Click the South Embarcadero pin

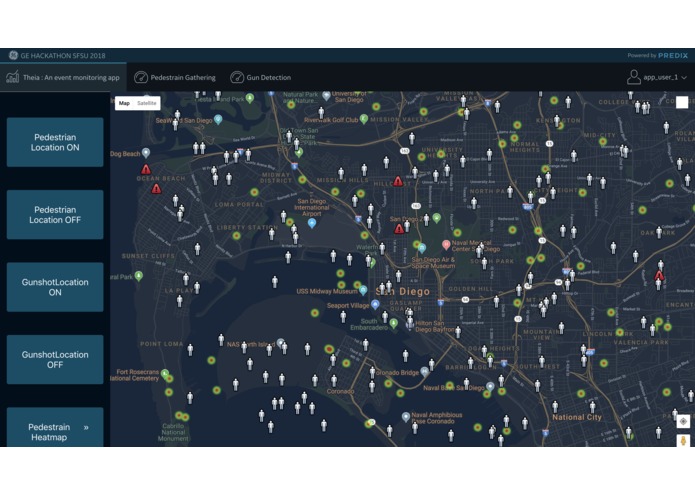coord(394,323)
